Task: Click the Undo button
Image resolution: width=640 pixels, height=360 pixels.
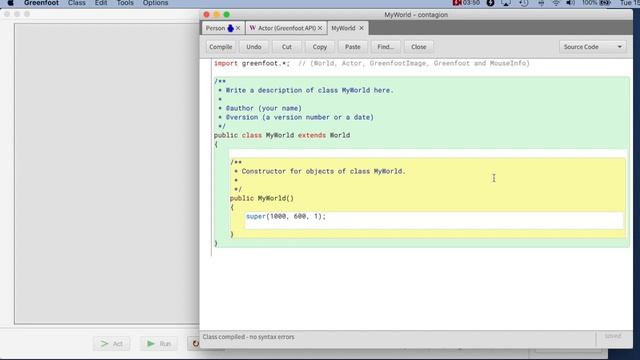Action: (253, 47)
